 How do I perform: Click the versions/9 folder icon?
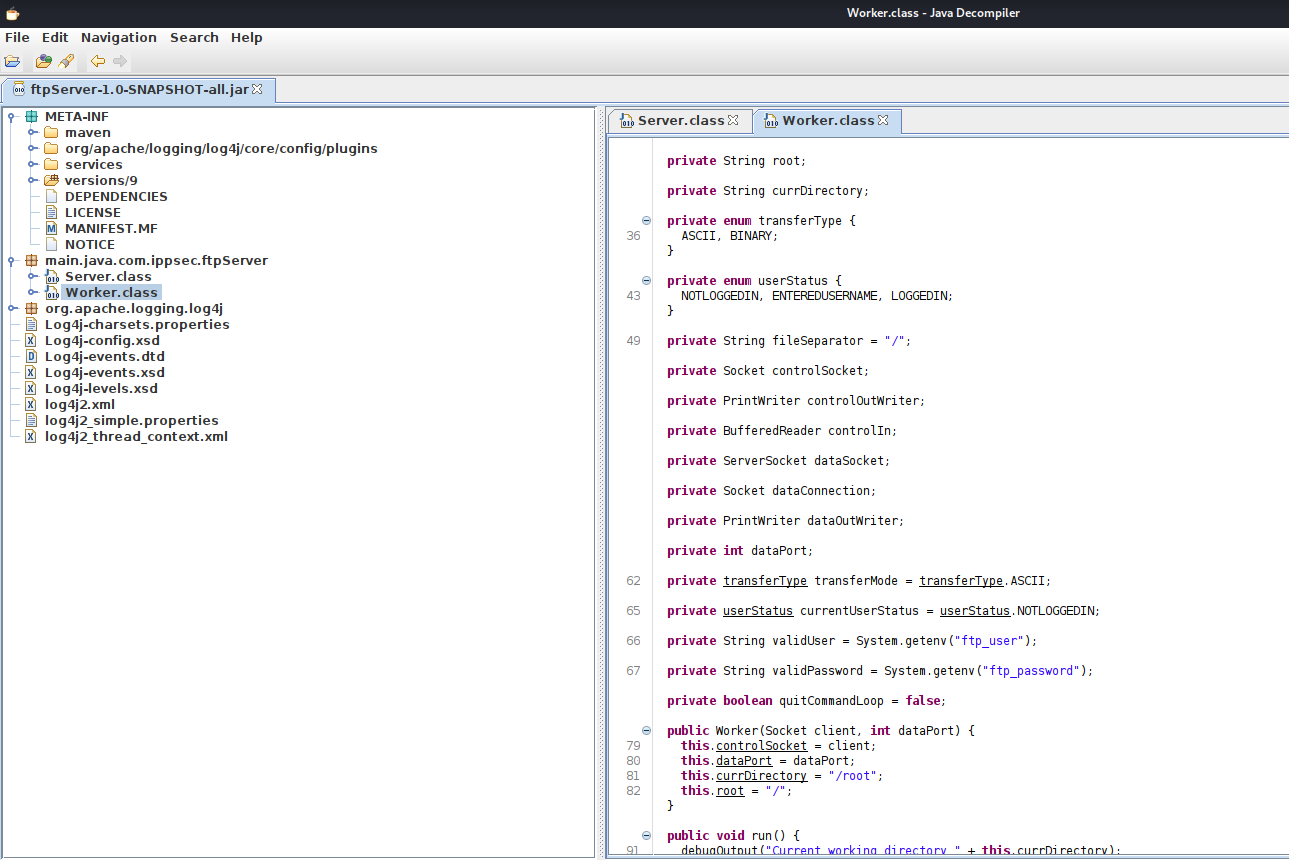51,180
